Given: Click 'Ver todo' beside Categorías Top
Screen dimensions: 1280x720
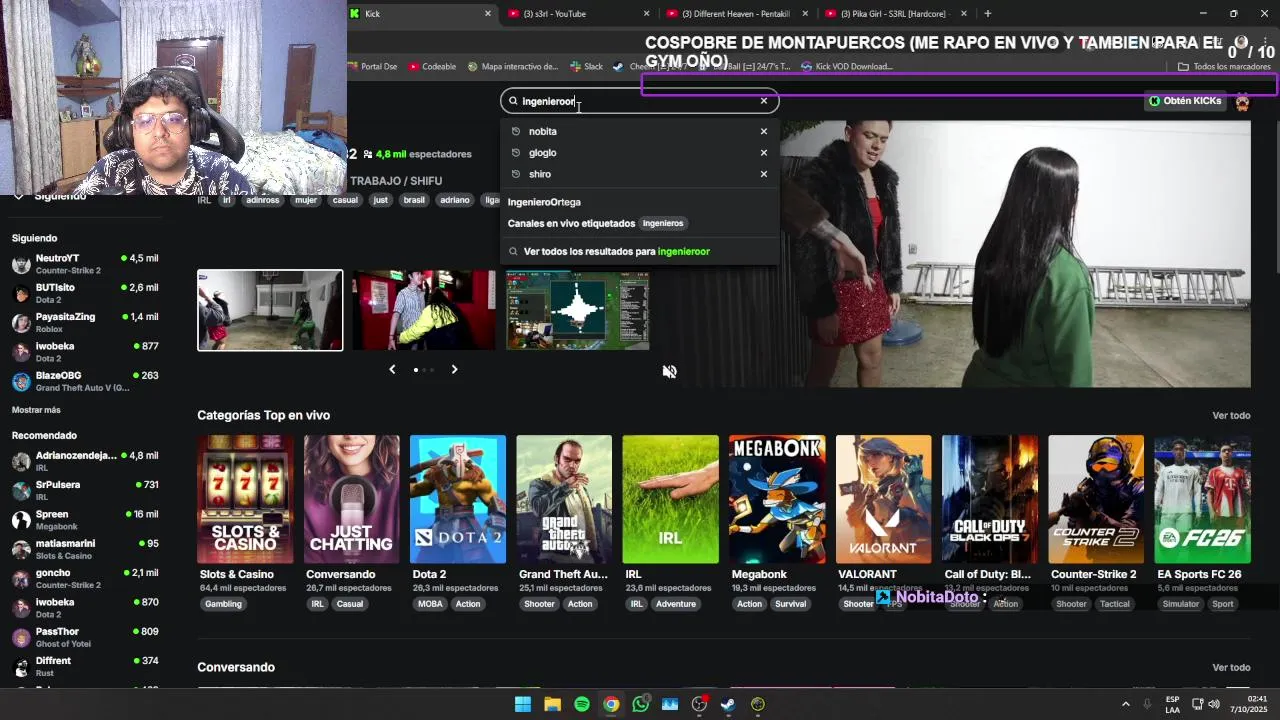Looking at the screenshot, I should (x=1231, y=415).
